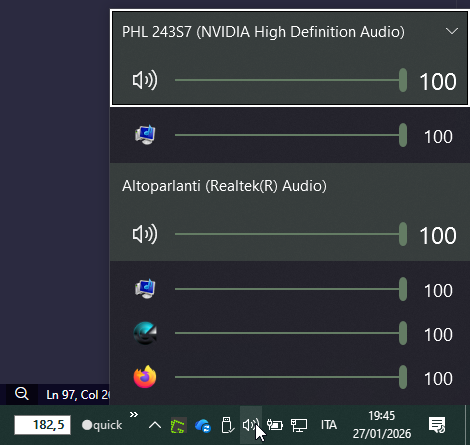The image size is (470, 445).
Task: Open the OneDrive cloud tray icon
Action: [203, 426]
